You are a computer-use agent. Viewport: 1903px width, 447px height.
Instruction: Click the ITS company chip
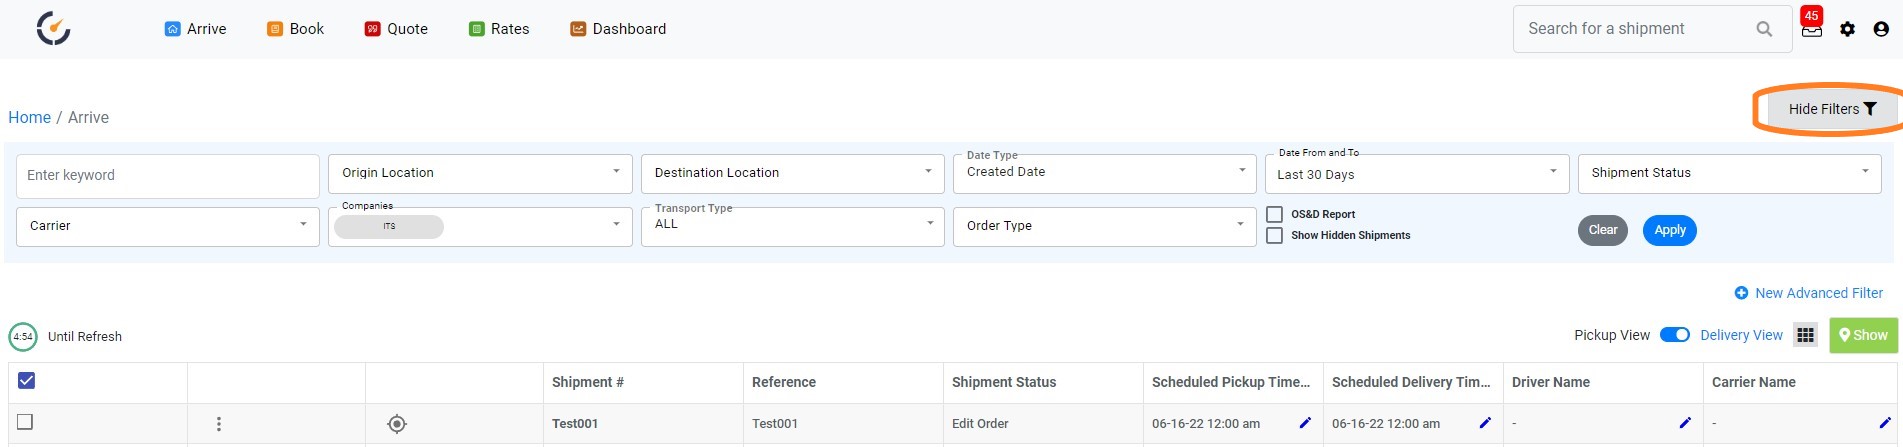tap(389, 227)
